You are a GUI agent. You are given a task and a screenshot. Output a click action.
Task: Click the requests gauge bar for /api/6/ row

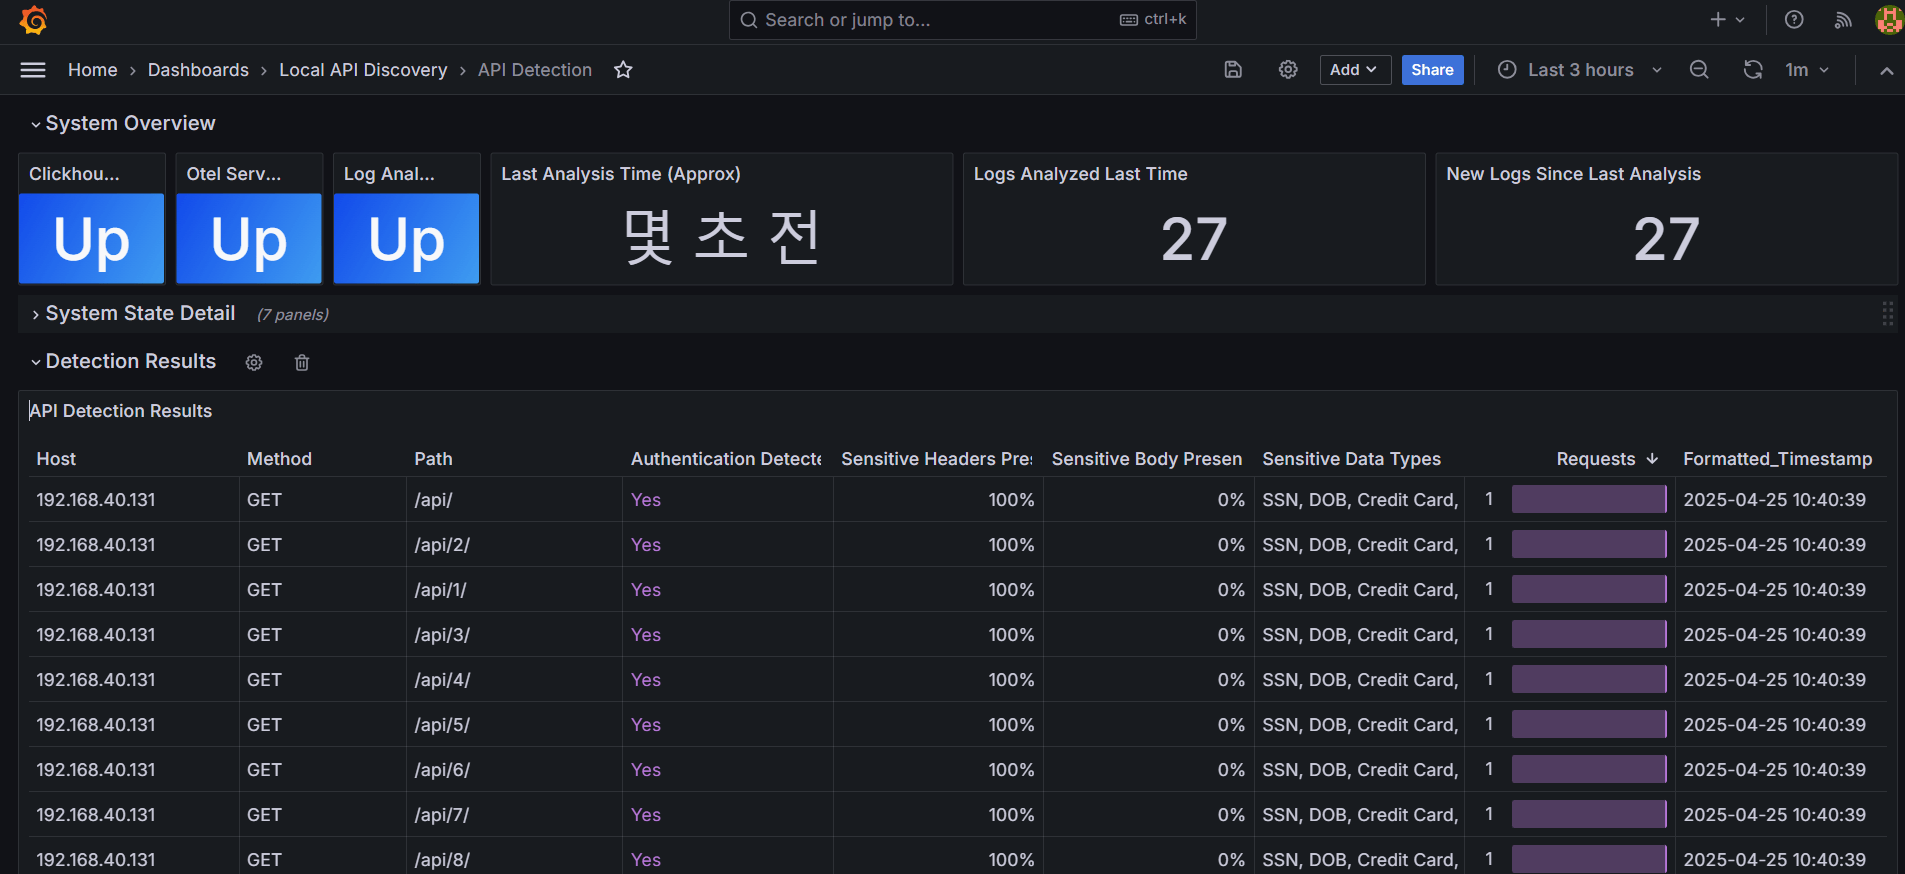point(1589,769)
